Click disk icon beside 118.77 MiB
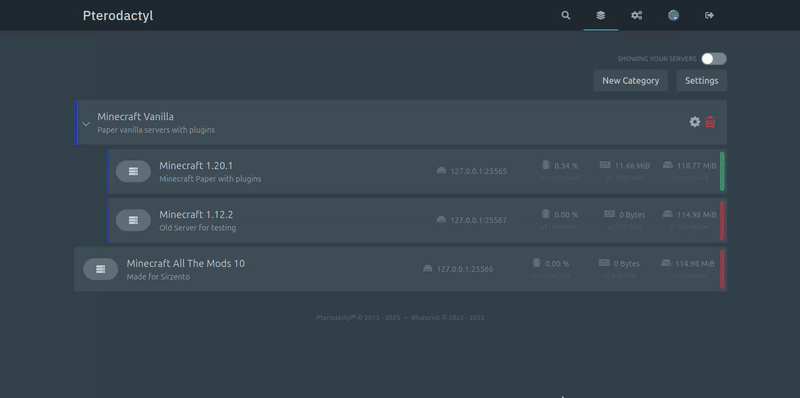This screenshot has width=800, height=398. 667,165
